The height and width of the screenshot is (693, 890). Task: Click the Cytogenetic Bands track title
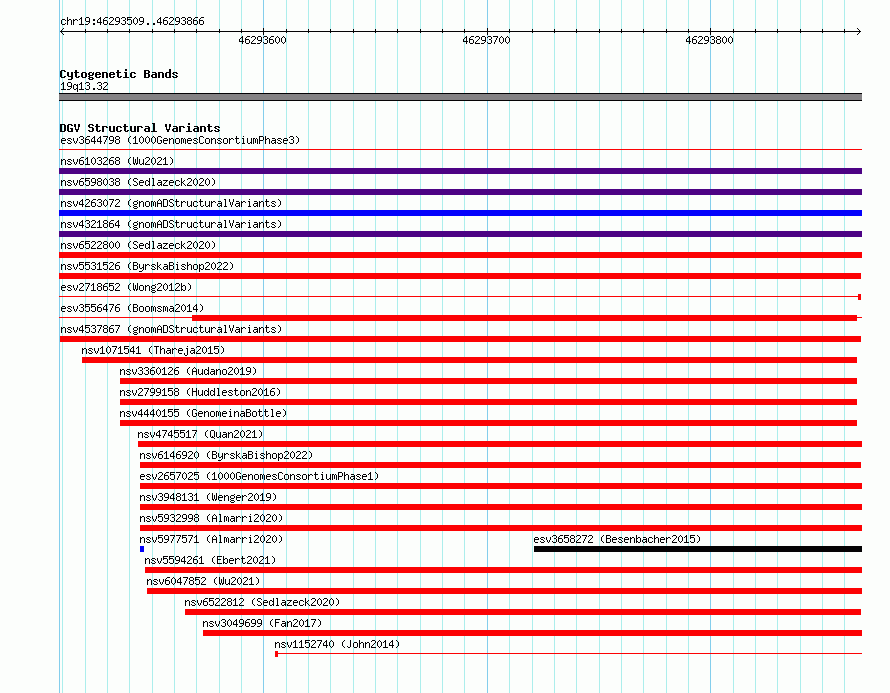pos(119,74)
